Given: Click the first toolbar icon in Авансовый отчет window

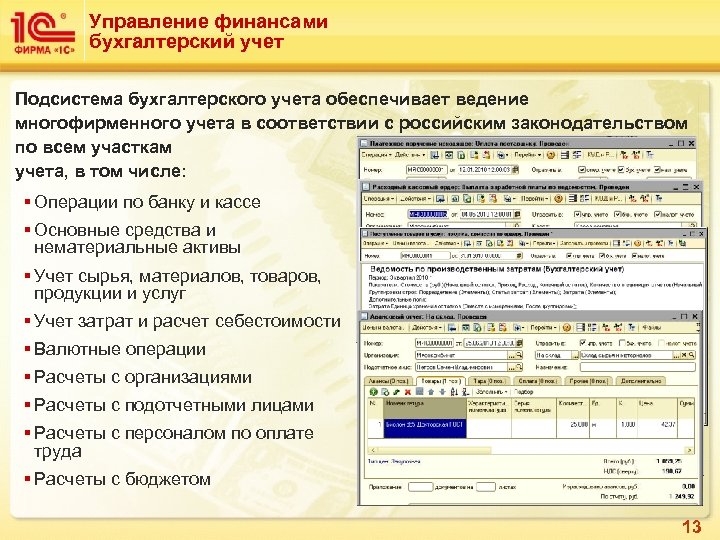Looking at the screenshot, I should (x=452, y=327).
